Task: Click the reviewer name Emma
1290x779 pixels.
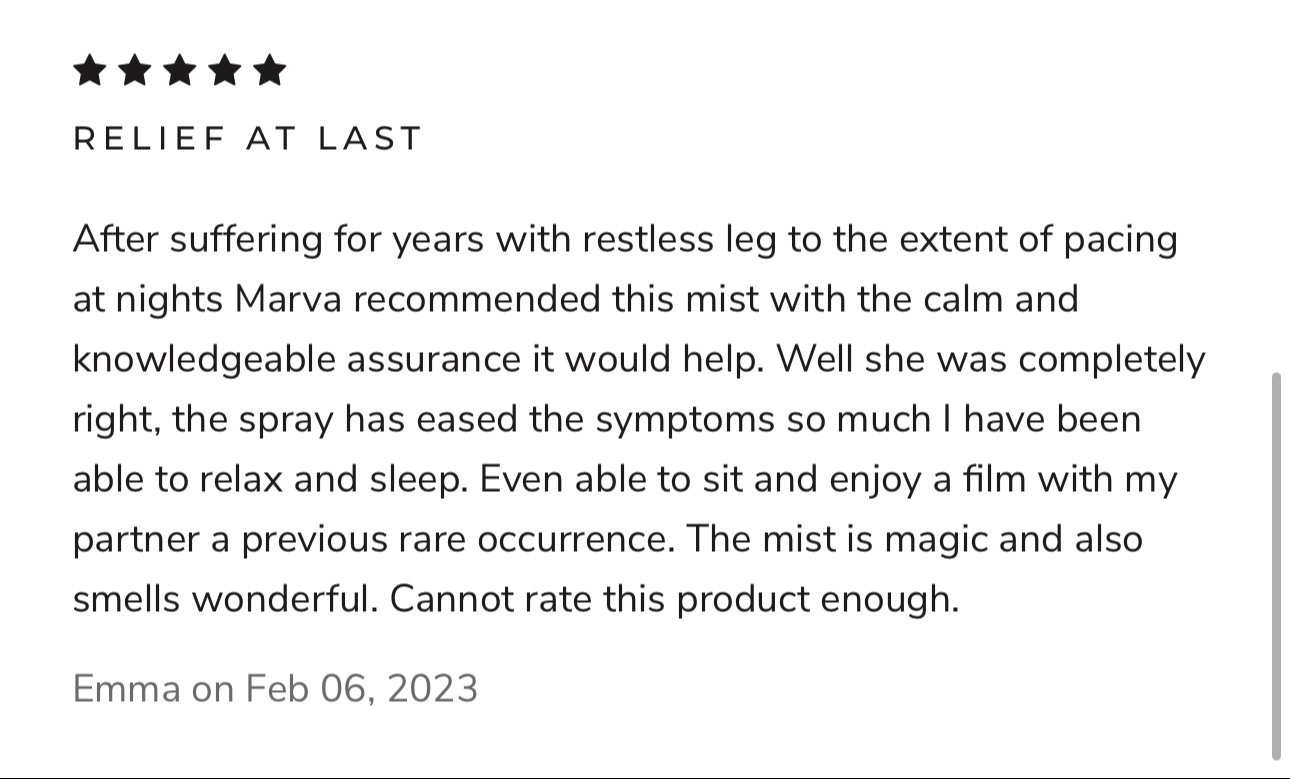Action: (127, 689)
